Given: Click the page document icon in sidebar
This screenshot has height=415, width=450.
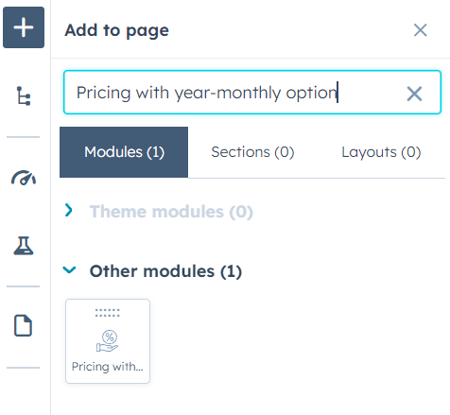Looking at the screenshot, I should click(x=23, y=325).
